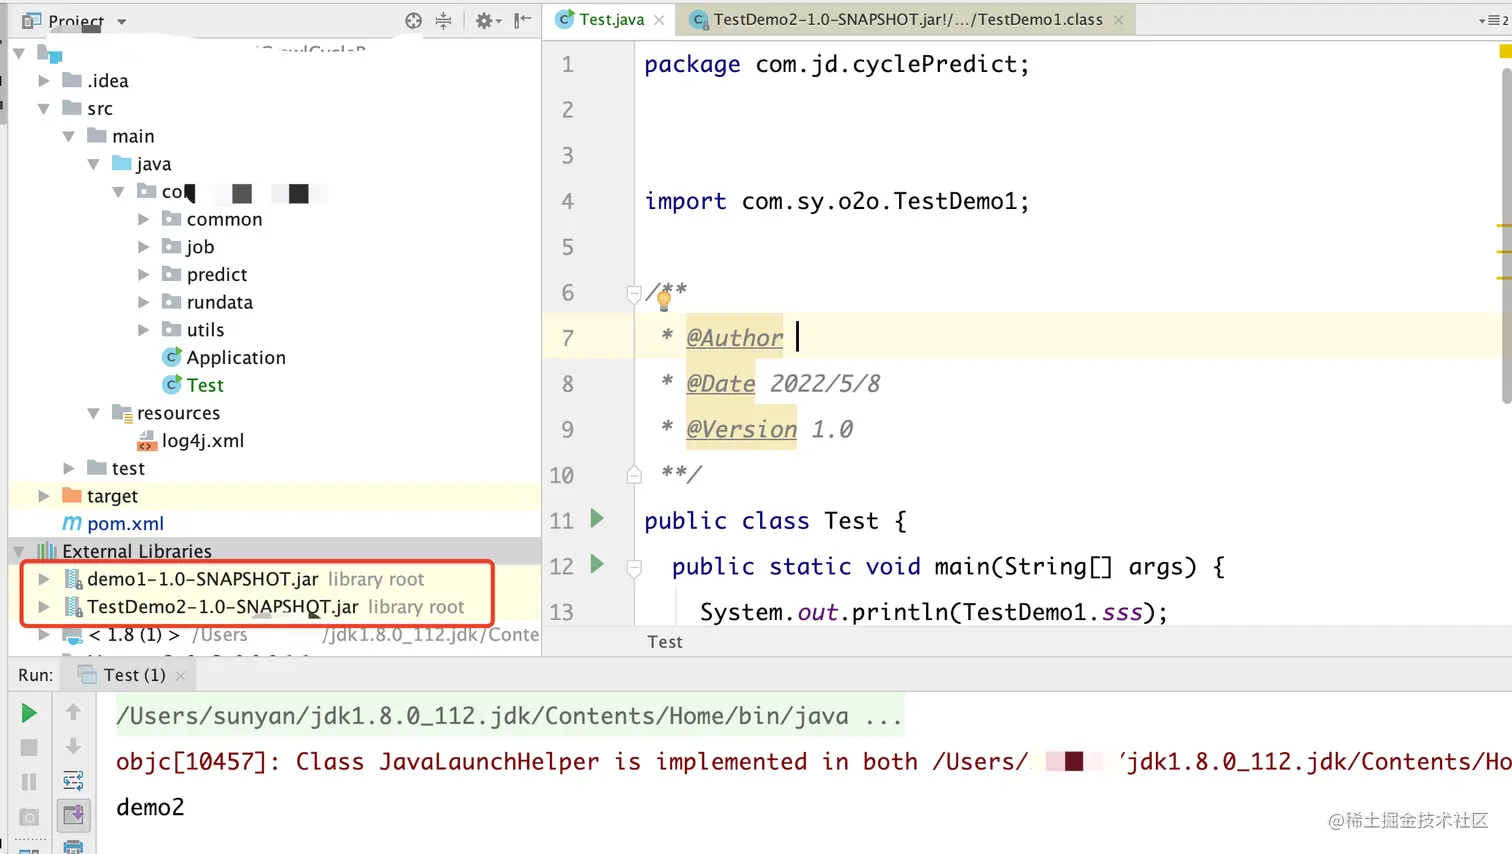This screenshot has height=854, width=1512.
Task: Toggle soft-wrap in Run console
Action: (73, 780)
